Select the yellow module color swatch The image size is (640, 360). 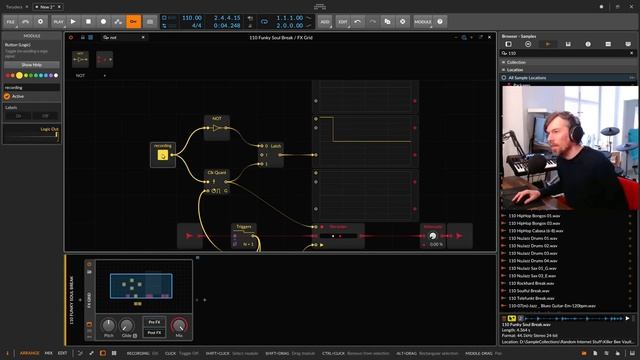click(19, 76)
